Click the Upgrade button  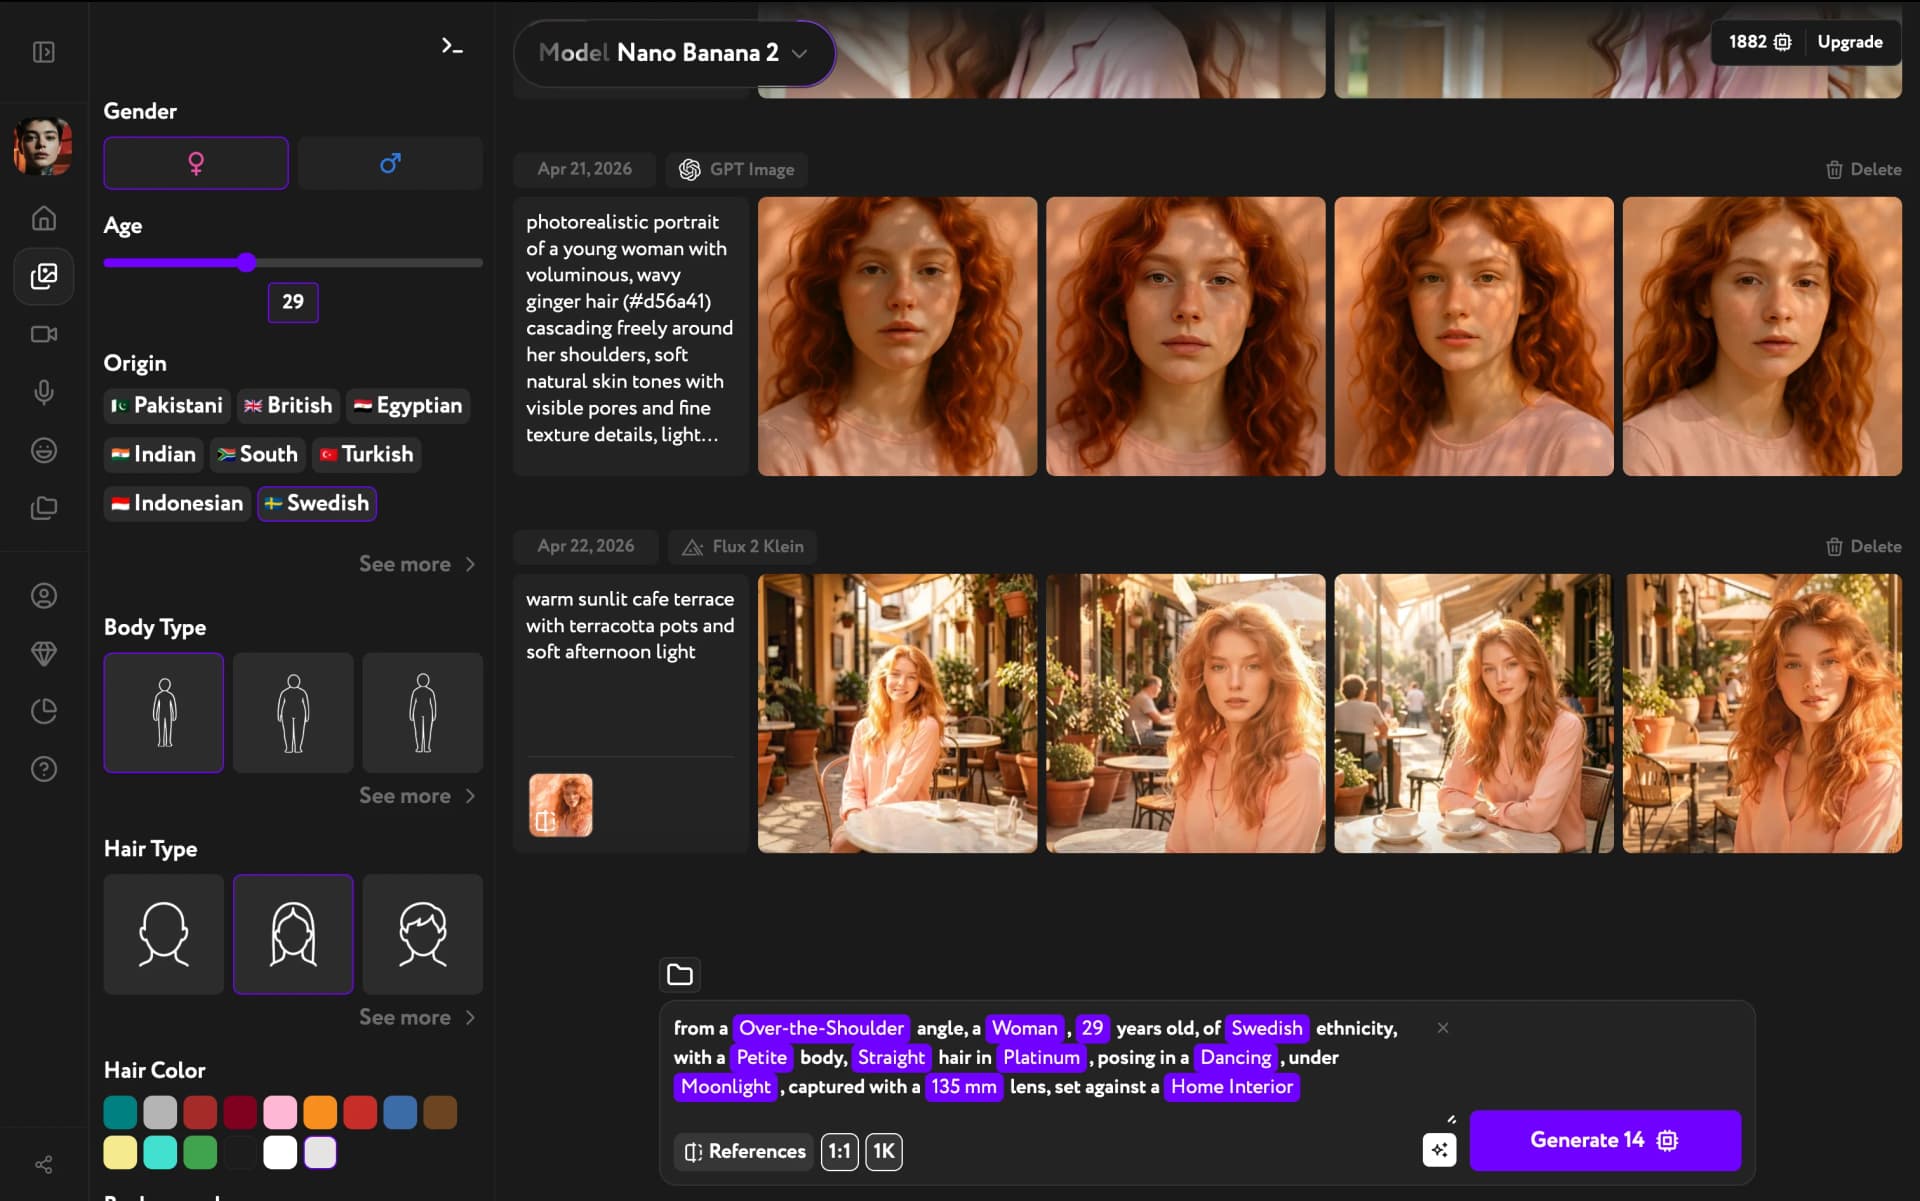point(1848,42)
